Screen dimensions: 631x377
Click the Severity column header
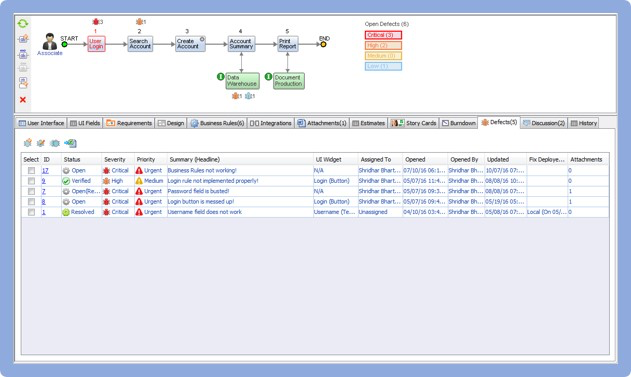click(x=115, y=159)
